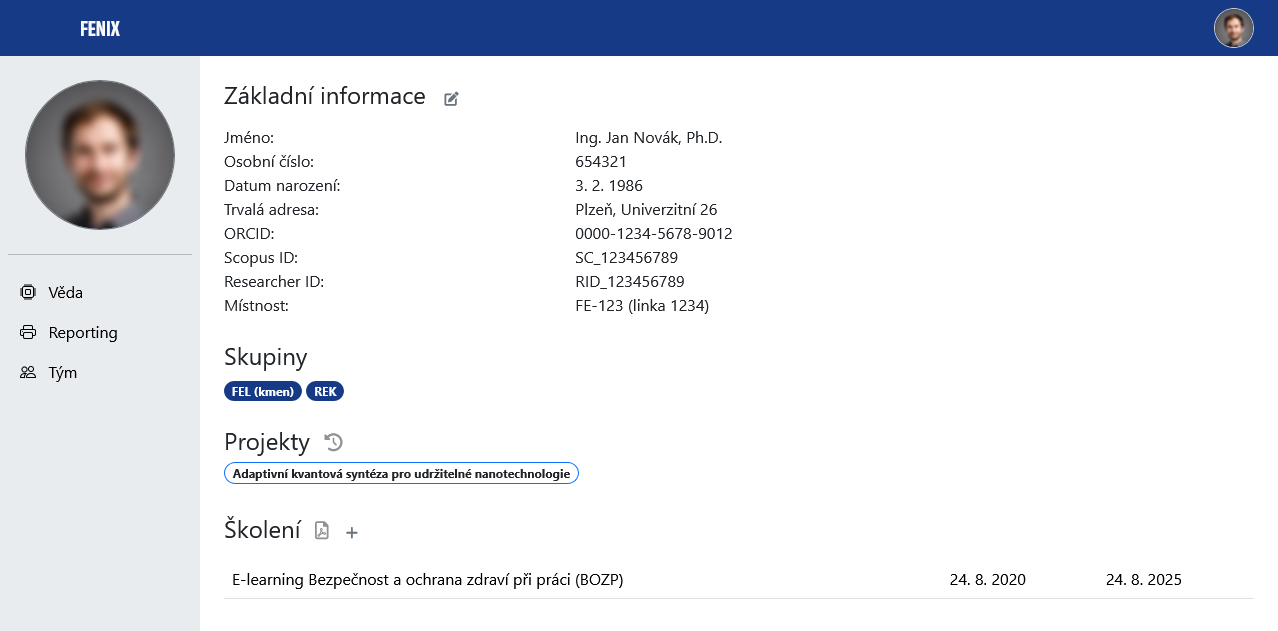Click the Osobní číslo: label

pyautogui.click(x=269, y=162)
